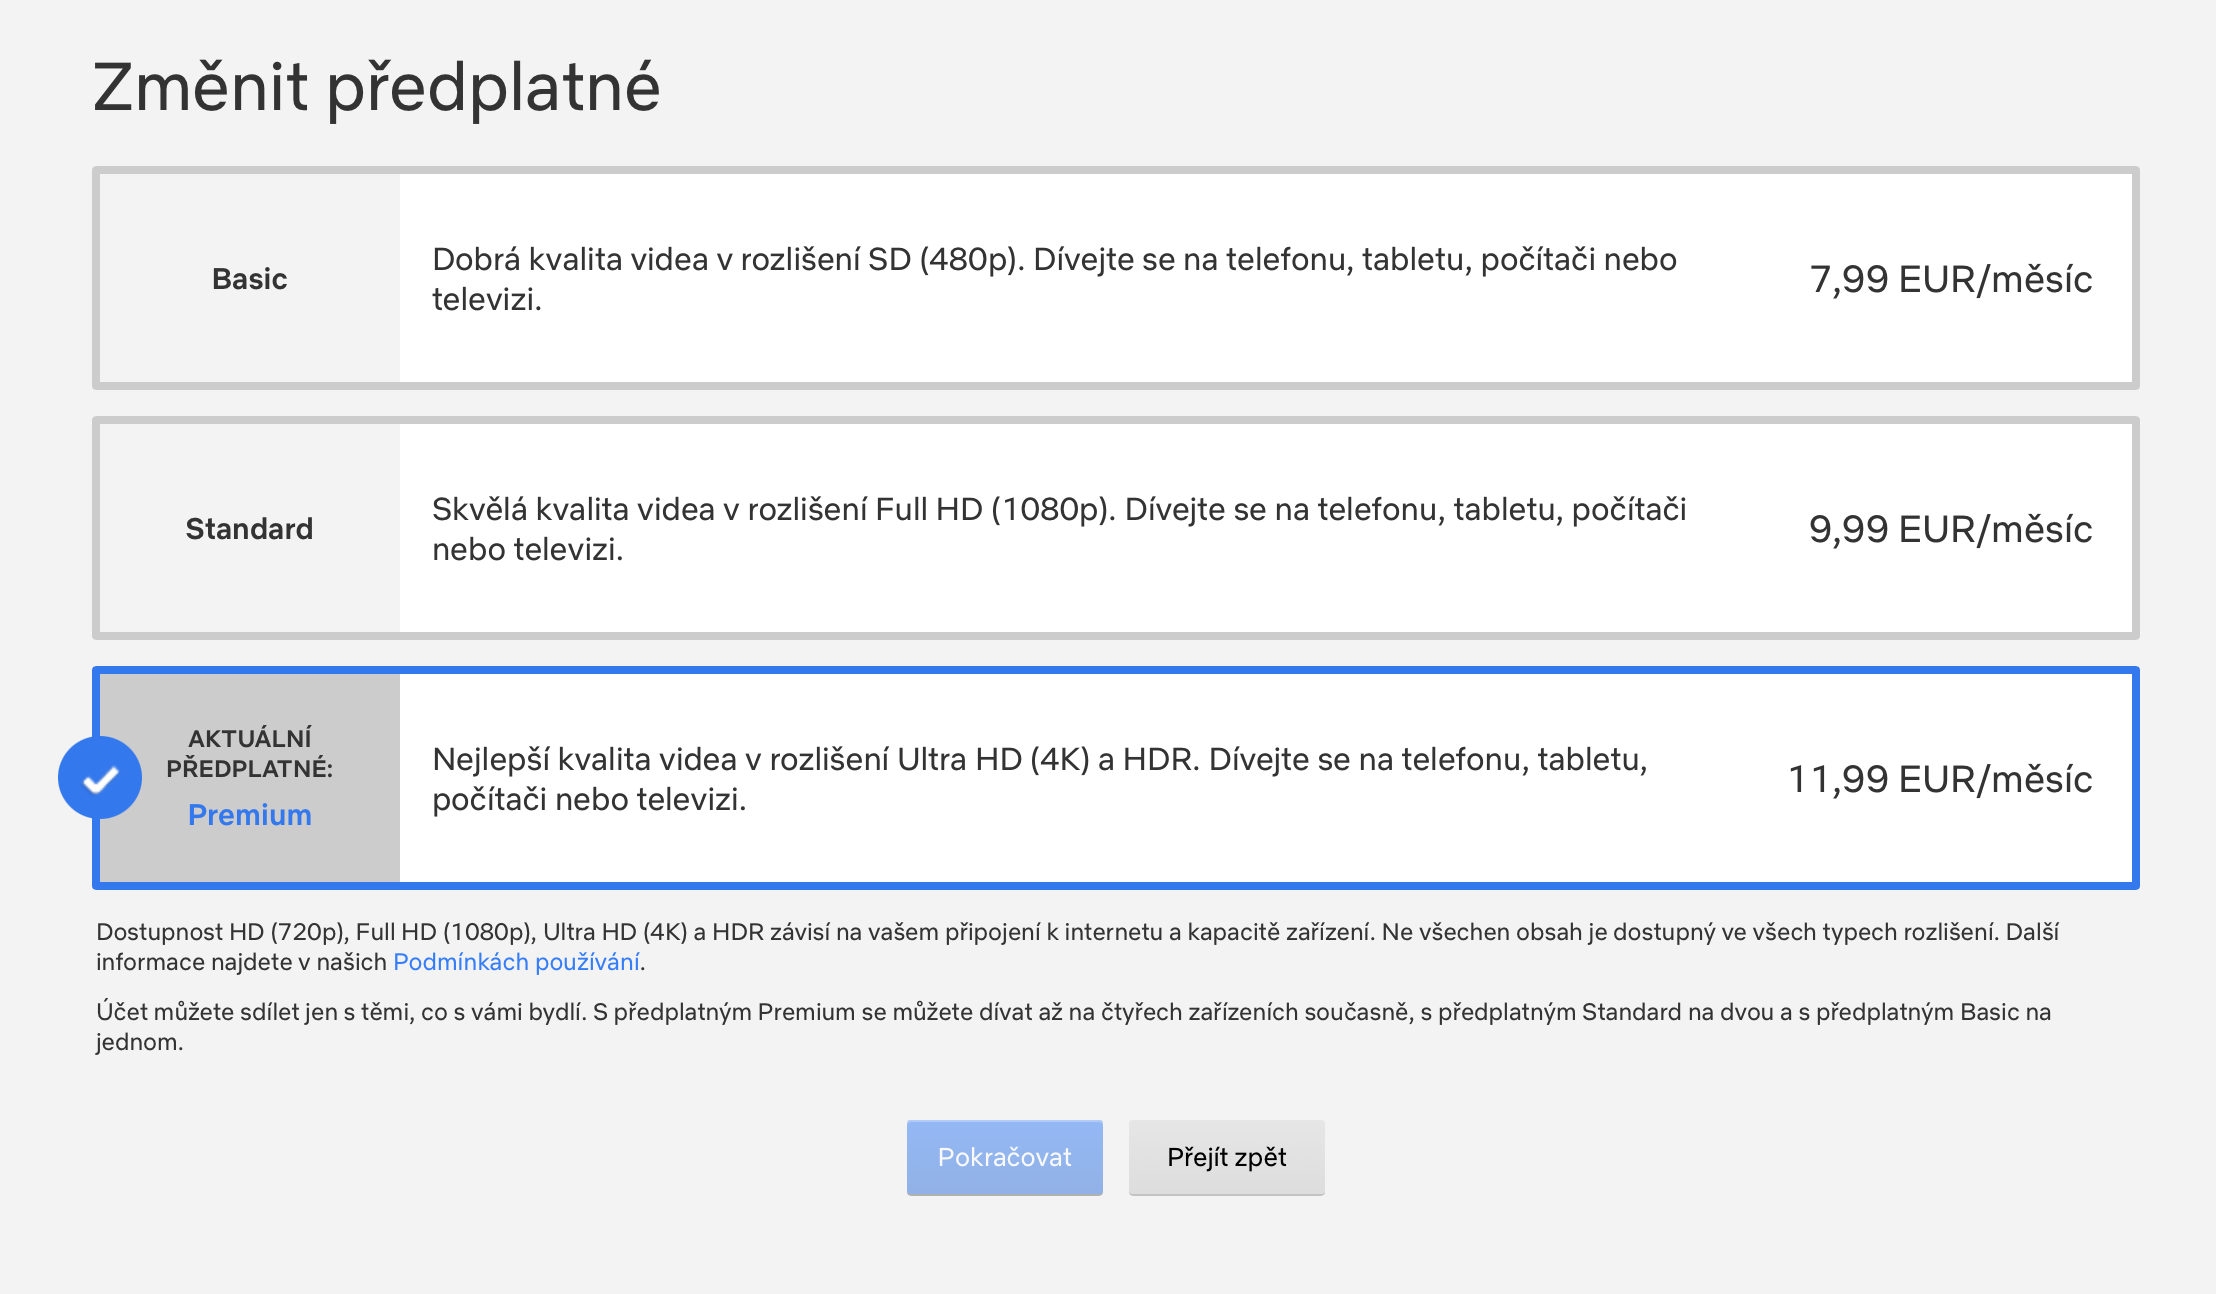Choose the 11,99 EUR/měsíc price
Screen dimensions: 2216x1294
1939,779
